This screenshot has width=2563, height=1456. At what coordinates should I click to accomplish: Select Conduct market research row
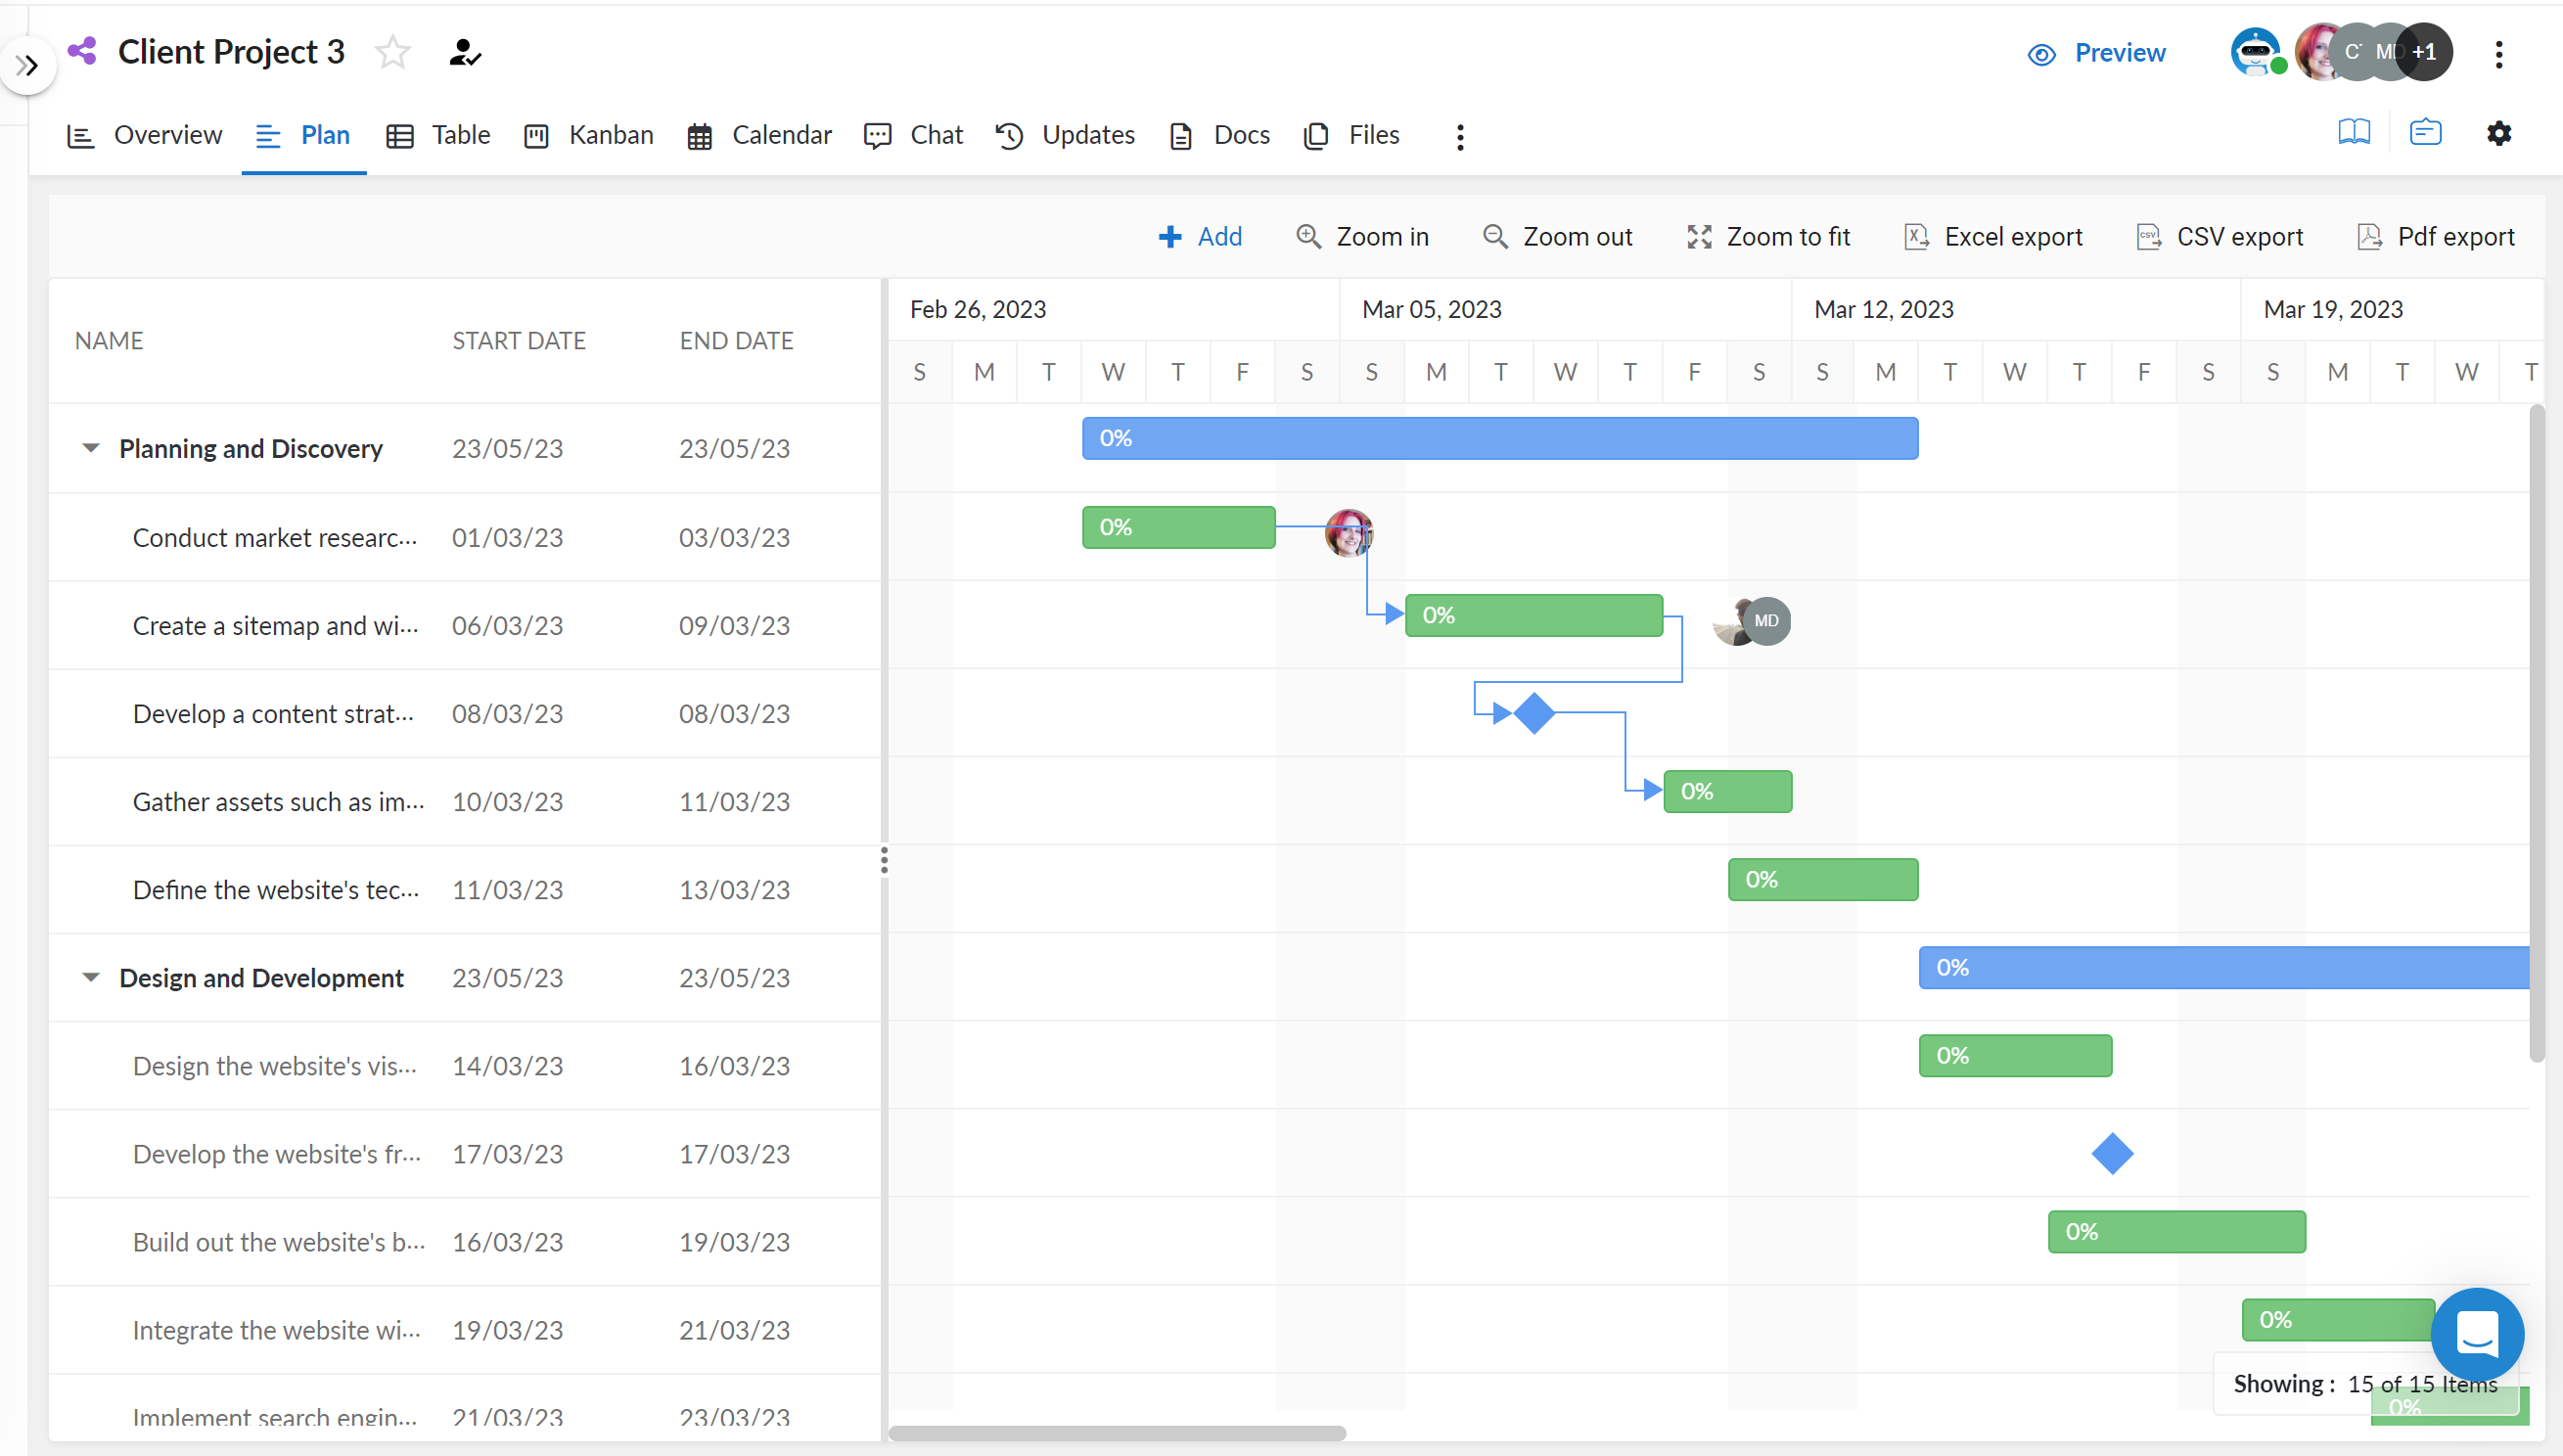pos(465,537)
